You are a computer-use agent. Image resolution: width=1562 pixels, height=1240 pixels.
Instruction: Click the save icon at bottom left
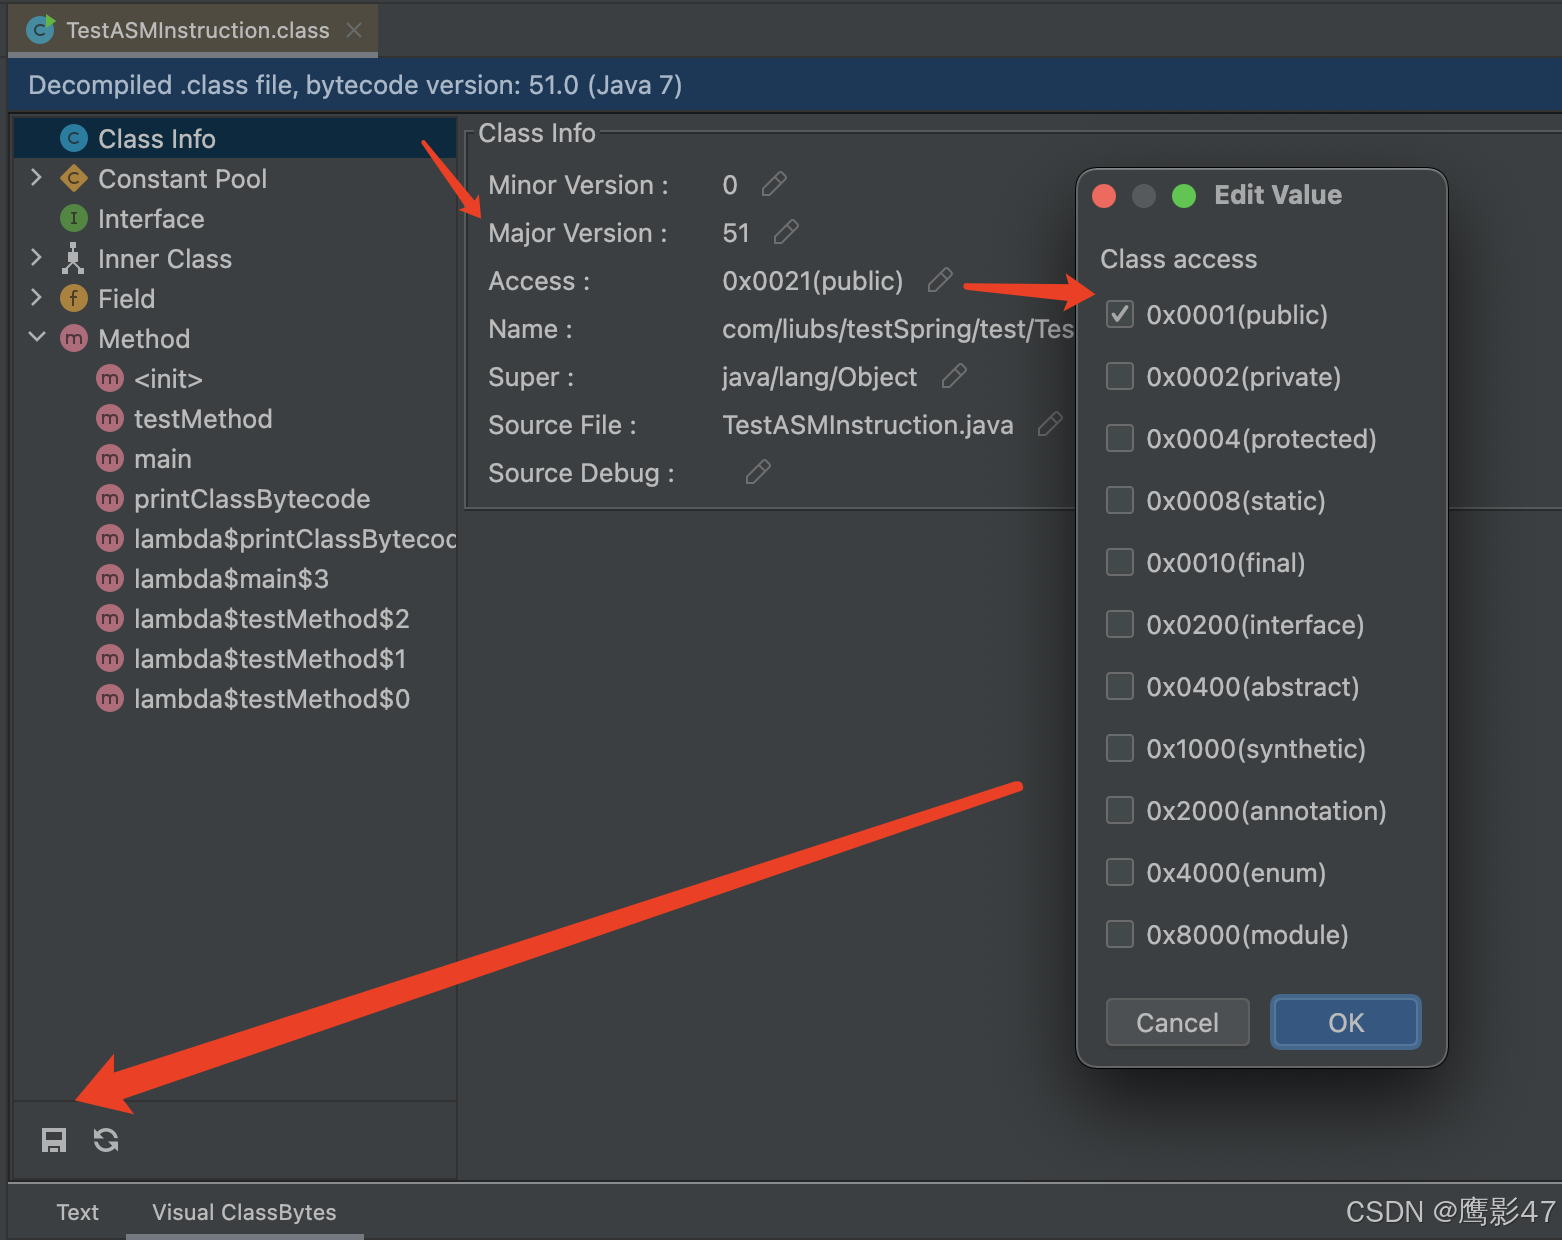click(53, 1139)
